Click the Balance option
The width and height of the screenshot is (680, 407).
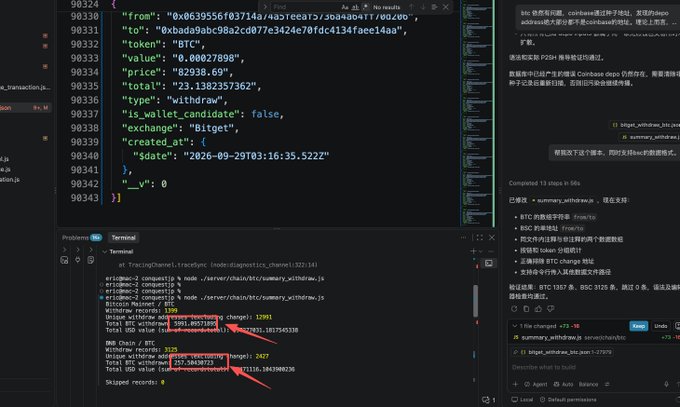click(588, 384)
